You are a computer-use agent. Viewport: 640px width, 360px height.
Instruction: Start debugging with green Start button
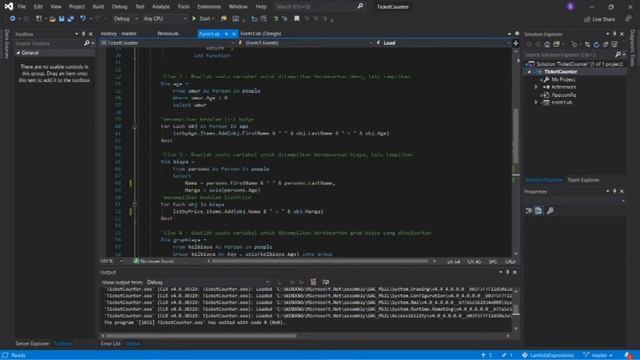pyautogui.click(x=202, y=19)
